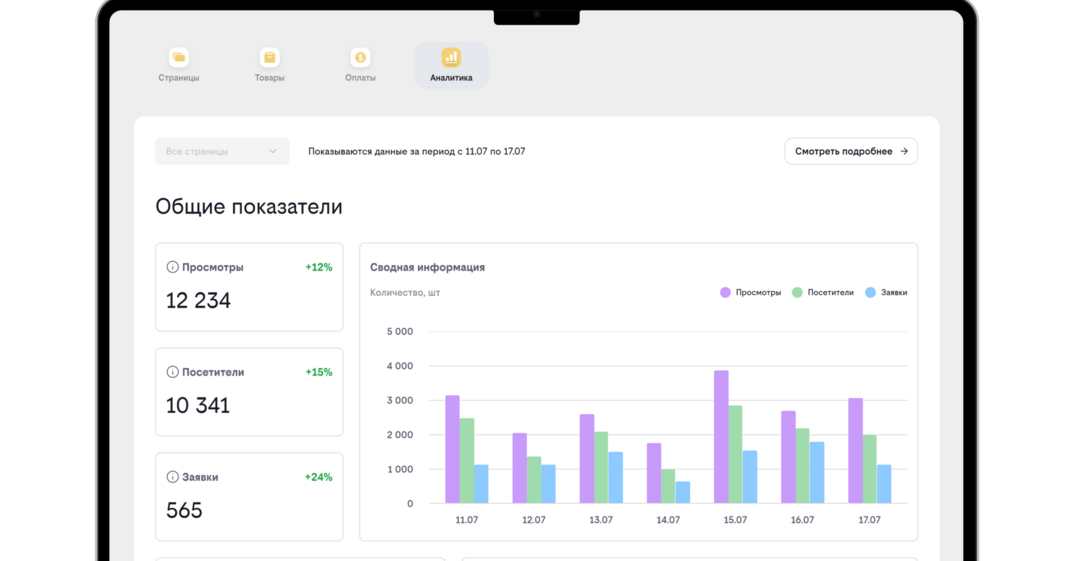Toggle the Посетители green legend dot
The height and width of the screenshot is (561, 1074).
point(797,292)
